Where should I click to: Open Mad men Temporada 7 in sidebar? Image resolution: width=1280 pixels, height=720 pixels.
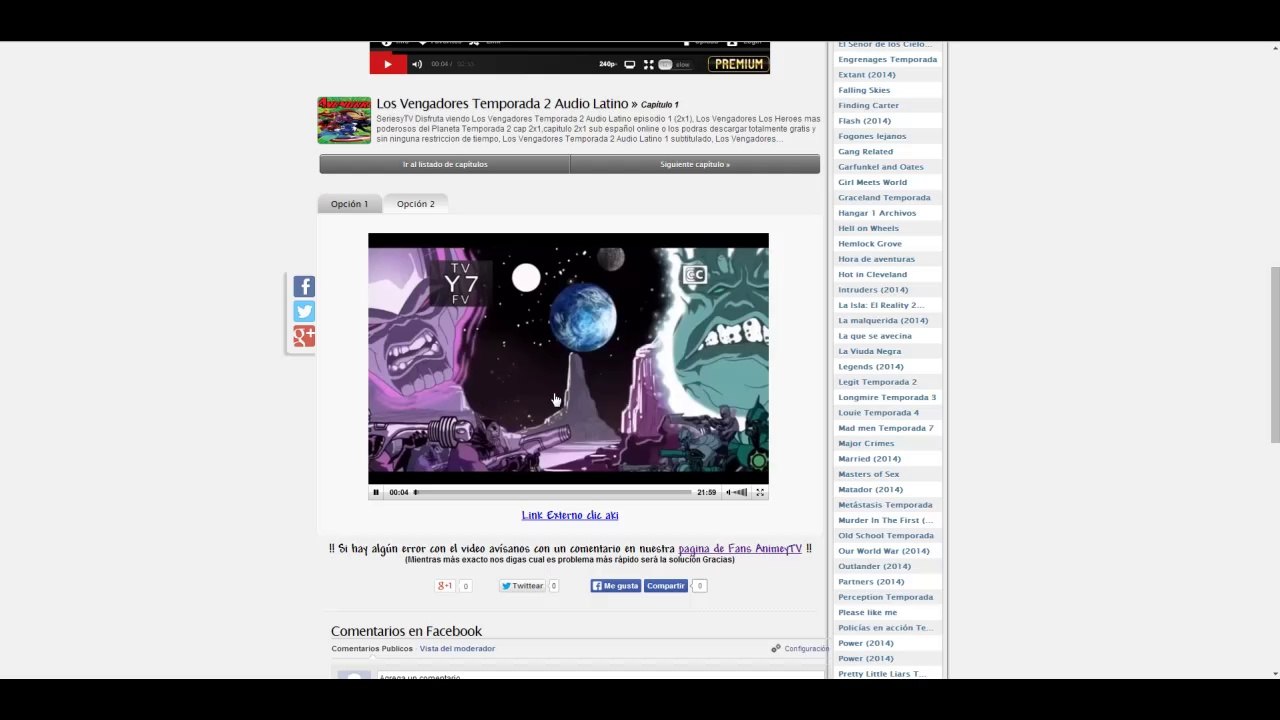coord(886,428)
